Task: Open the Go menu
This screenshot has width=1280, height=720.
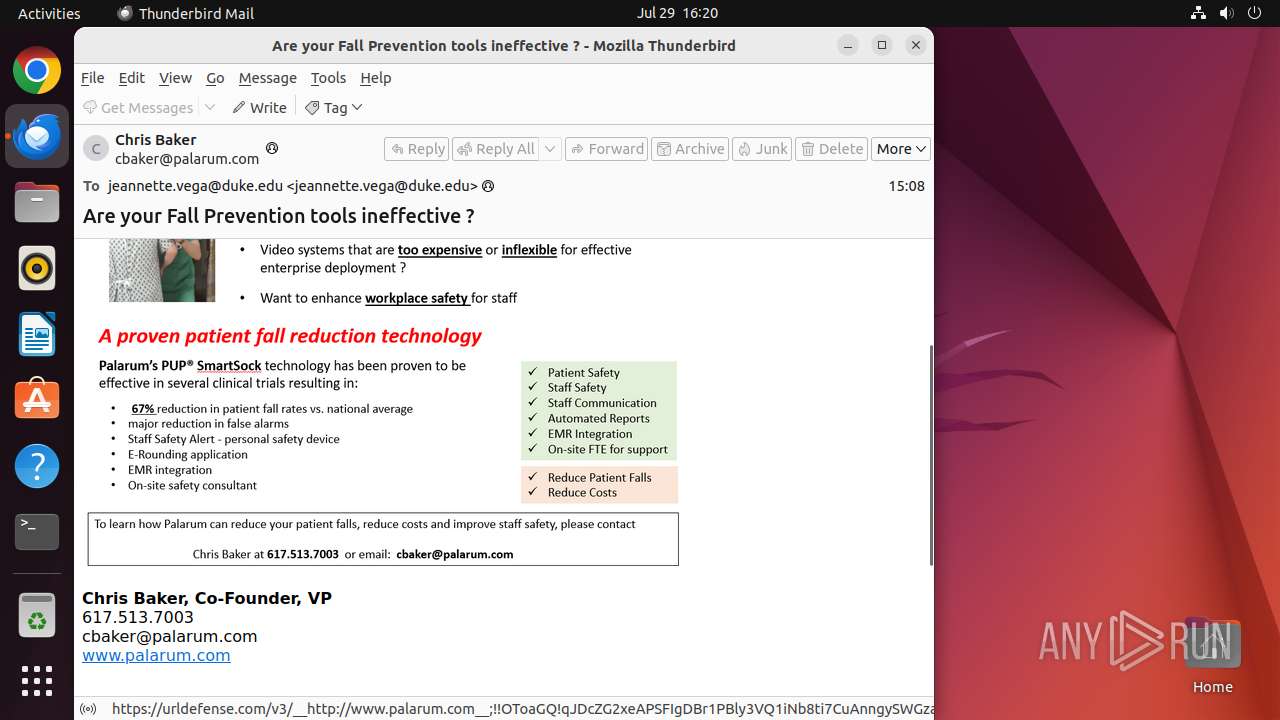Action: (215, 77)
